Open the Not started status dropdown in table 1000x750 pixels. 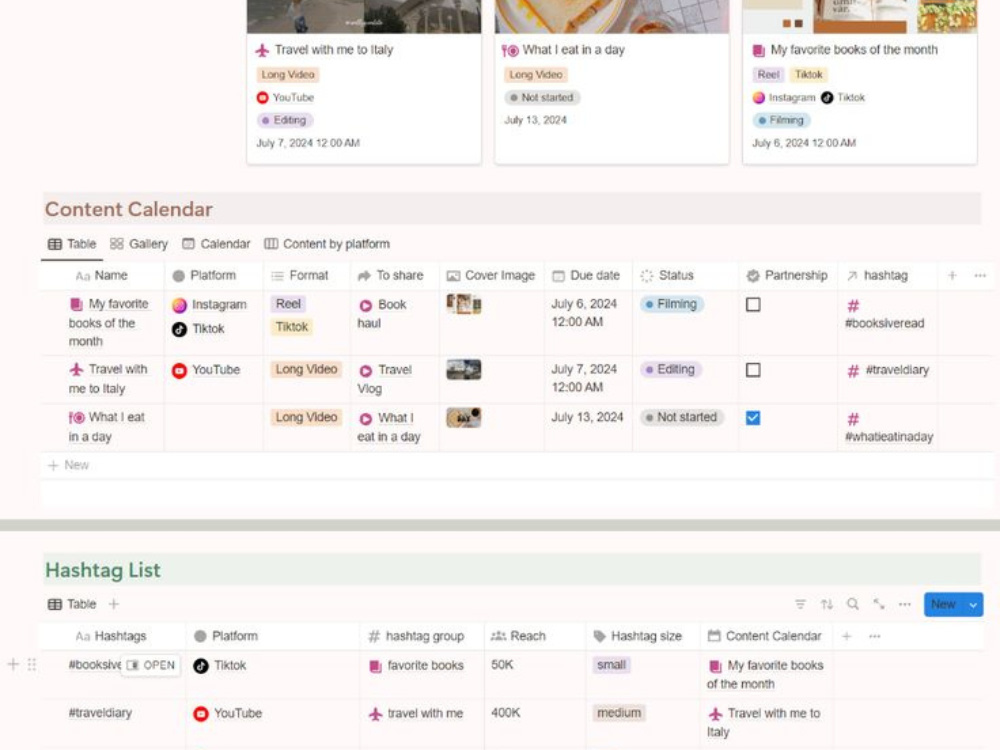(682, 417)
